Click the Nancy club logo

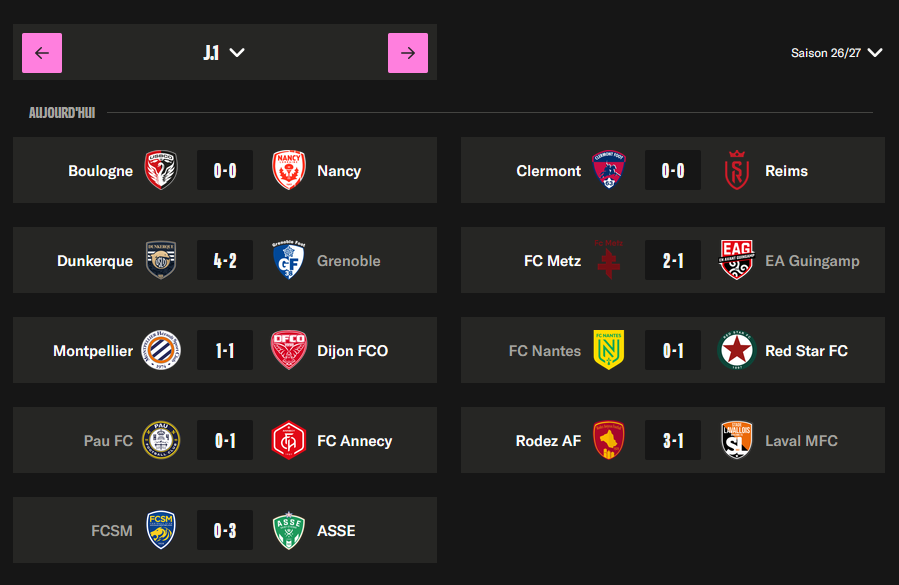tap(288, 170)
